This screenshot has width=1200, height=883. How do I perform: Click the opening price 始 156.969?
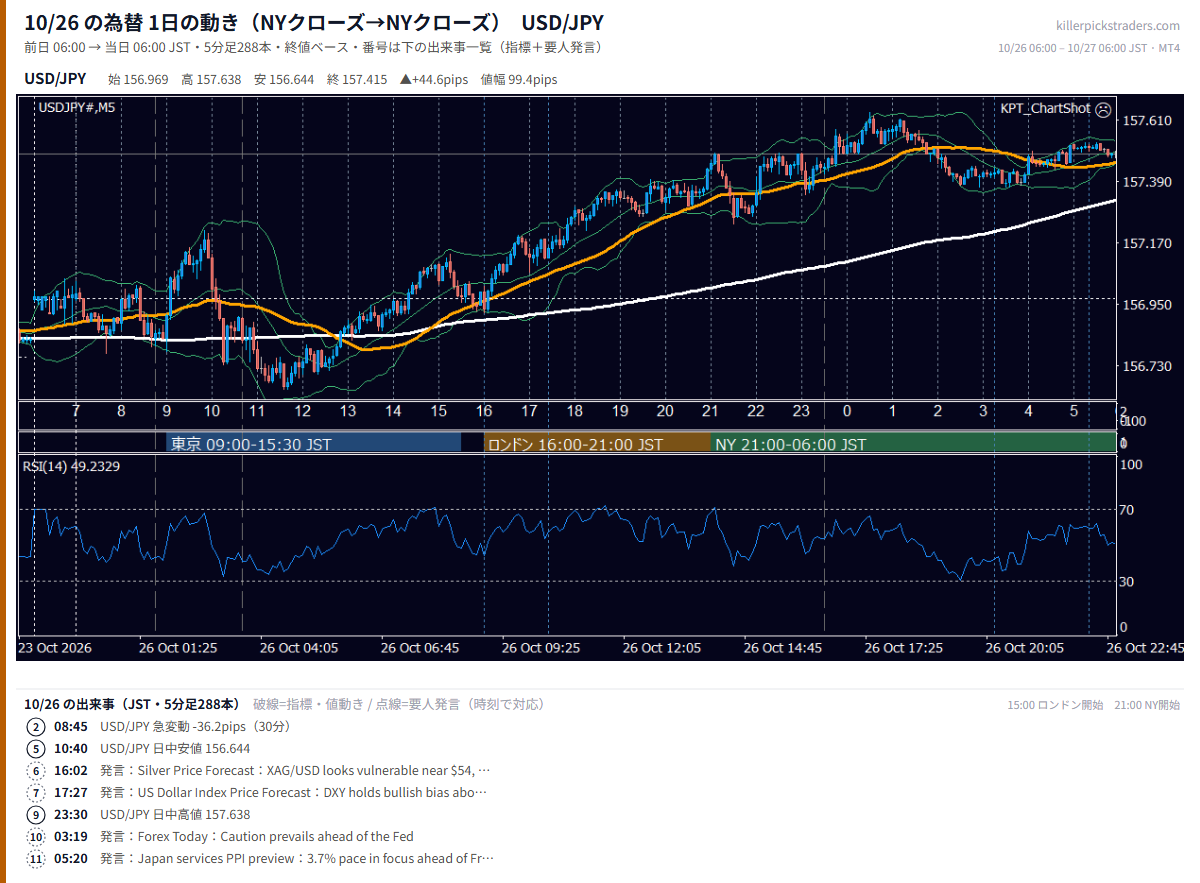tap(138, 79)
